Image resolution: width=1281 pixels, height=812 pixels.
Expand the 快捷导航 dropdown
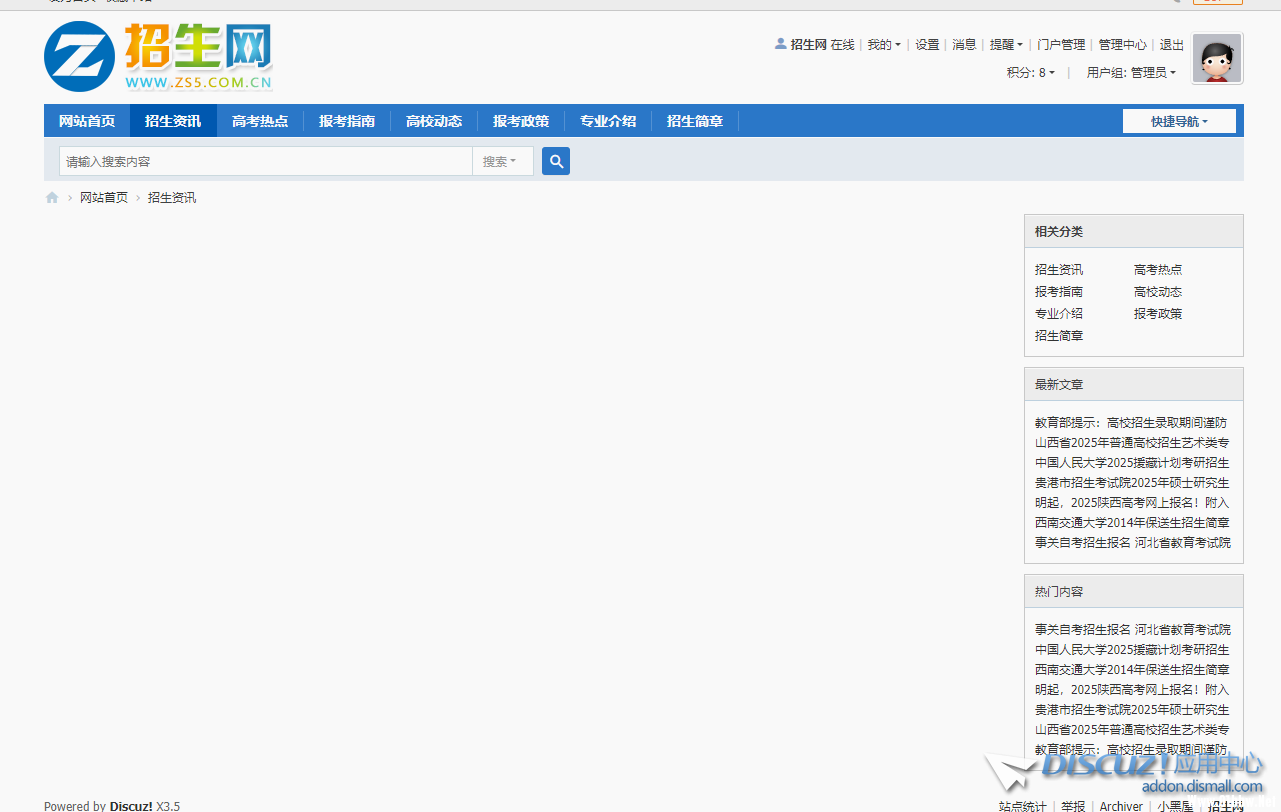click(x=1179, y=121)
